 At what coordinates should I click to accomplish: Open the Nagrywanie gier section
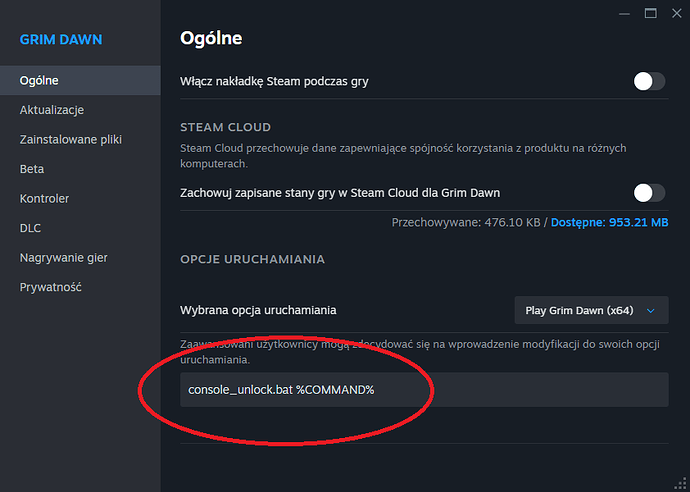tap(80, 257)
